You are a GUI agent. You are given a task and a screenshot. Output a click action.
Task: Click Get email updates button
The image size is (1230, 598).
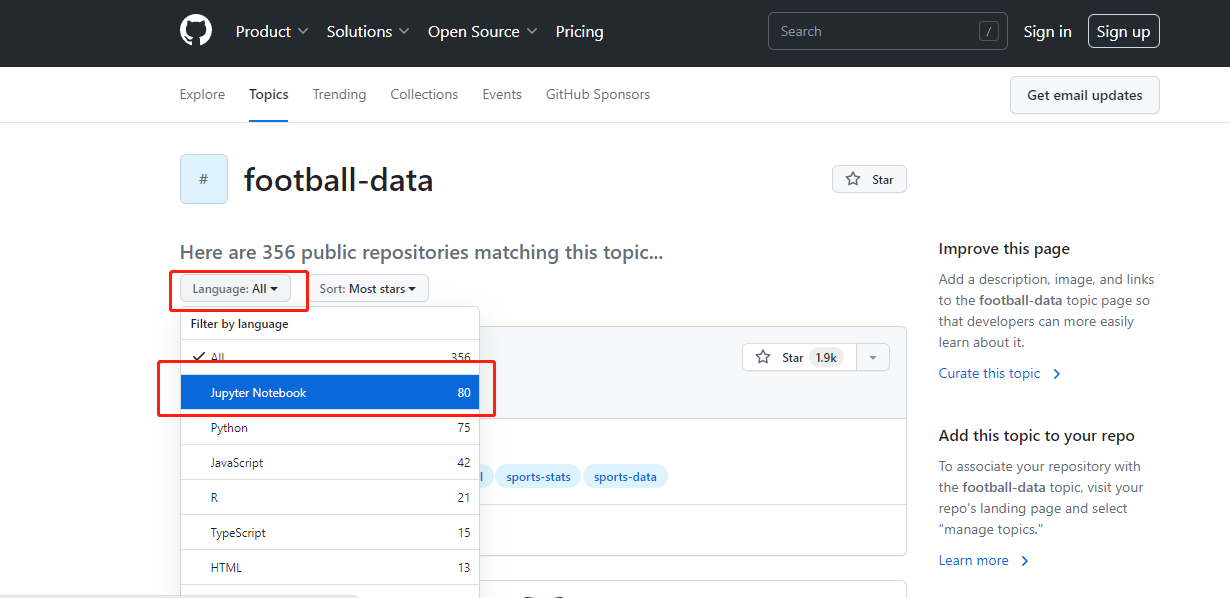coord(1084,95)
